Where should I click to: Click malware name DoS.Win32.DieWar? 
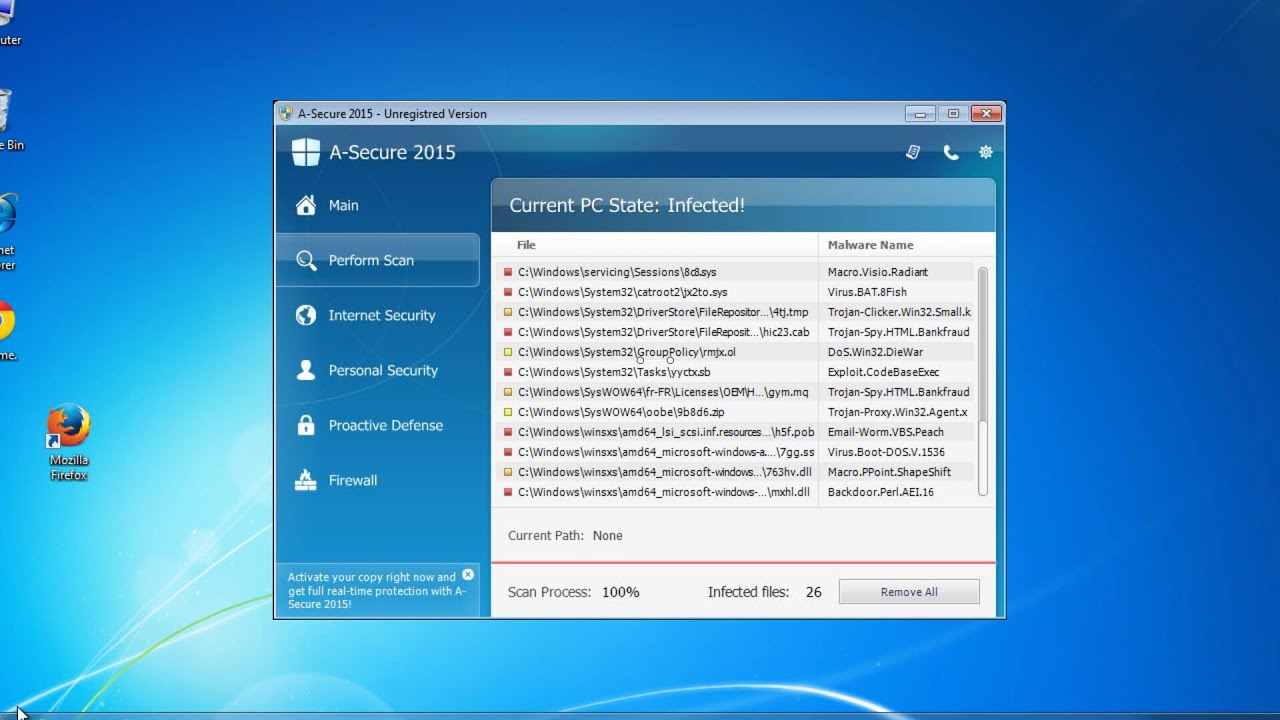click(875, 352)
